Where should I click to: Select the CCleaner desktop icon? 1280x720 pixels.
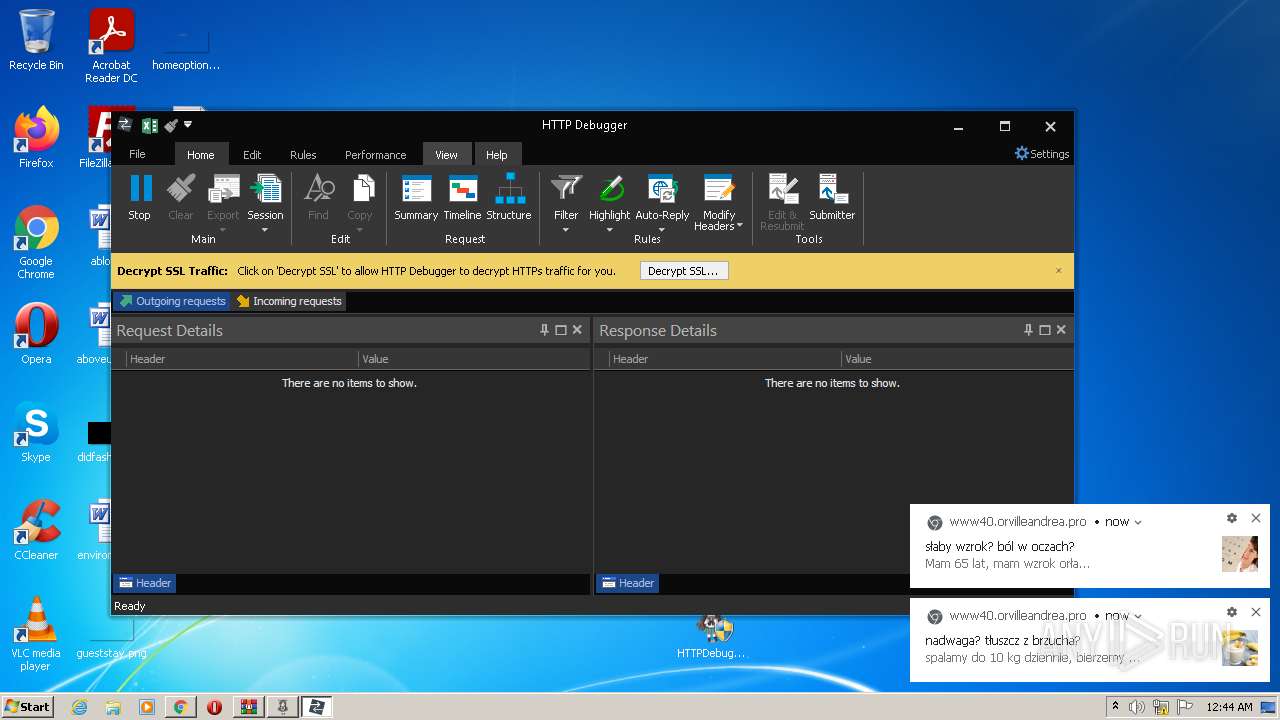pyautogui.click(x=36, y=530)
